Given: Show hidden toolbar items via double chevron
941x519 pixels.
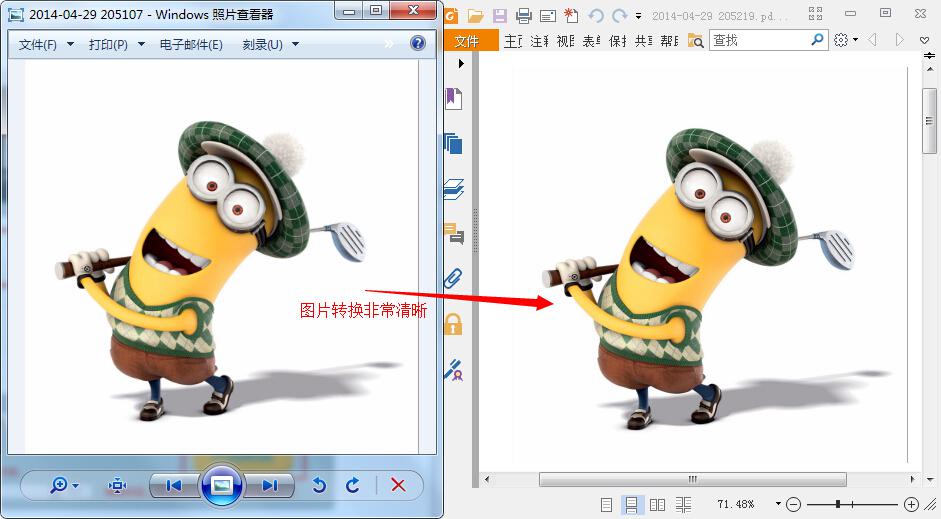Looking at the screenshot, I should click(389, 44).
